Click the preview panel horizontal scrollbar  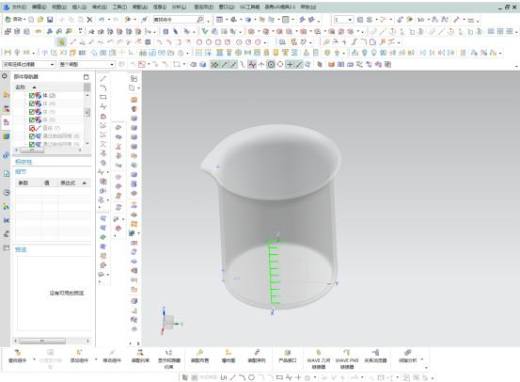pos(51,341)
